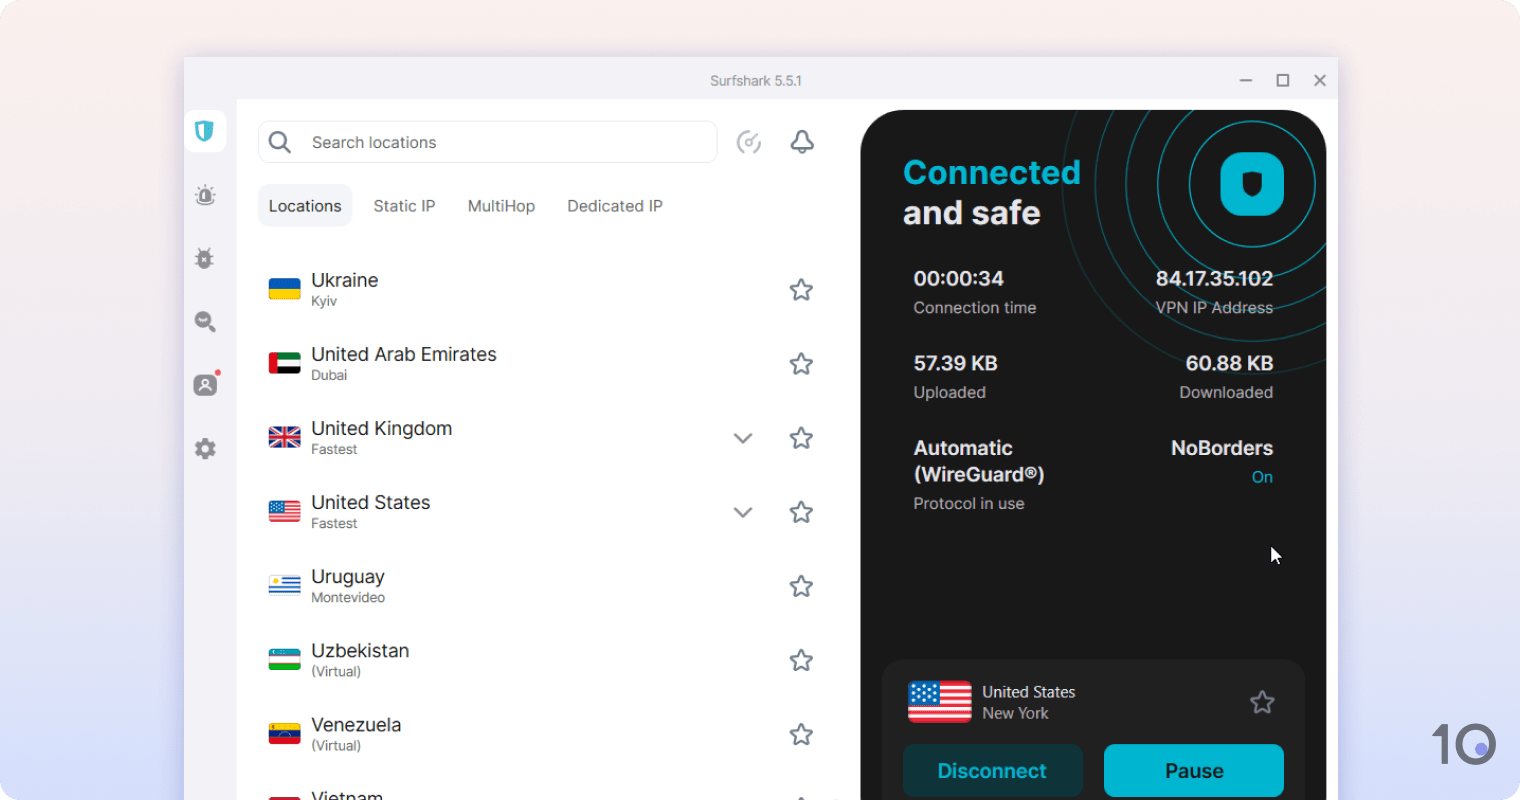Run a speed test using the gauge icon
Viewport: 1520px width, 800px height.
point(749,141)
